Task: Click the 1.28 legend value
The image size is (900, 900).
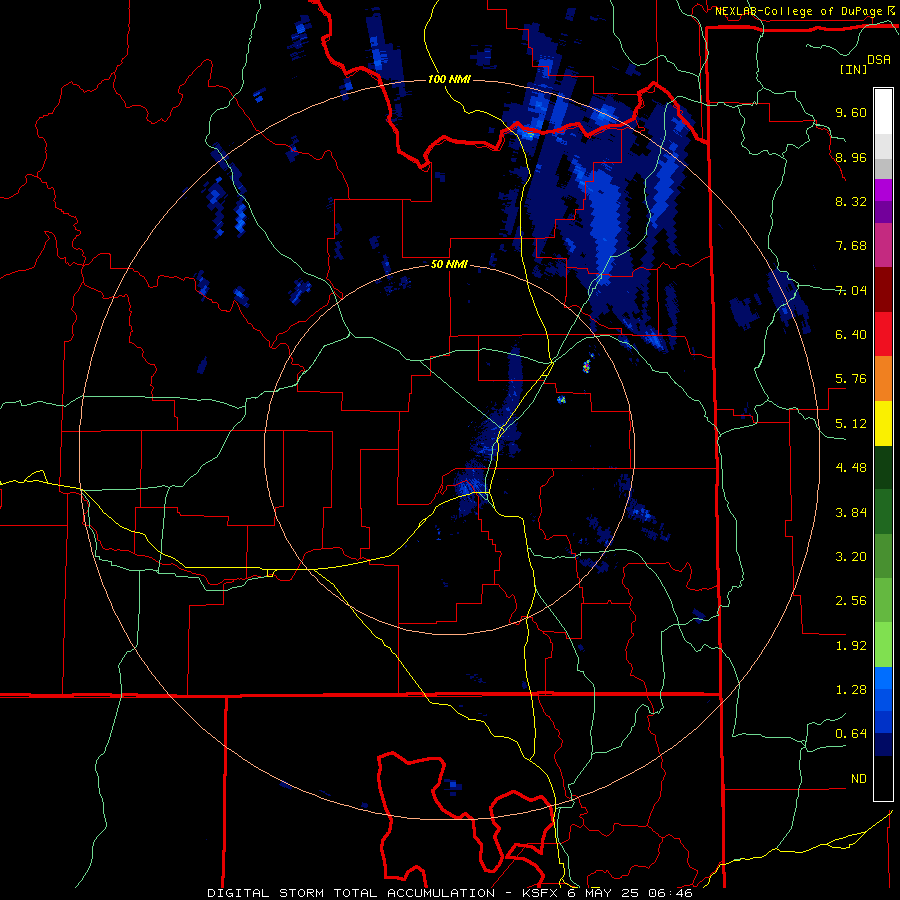Action: (851, 690)
